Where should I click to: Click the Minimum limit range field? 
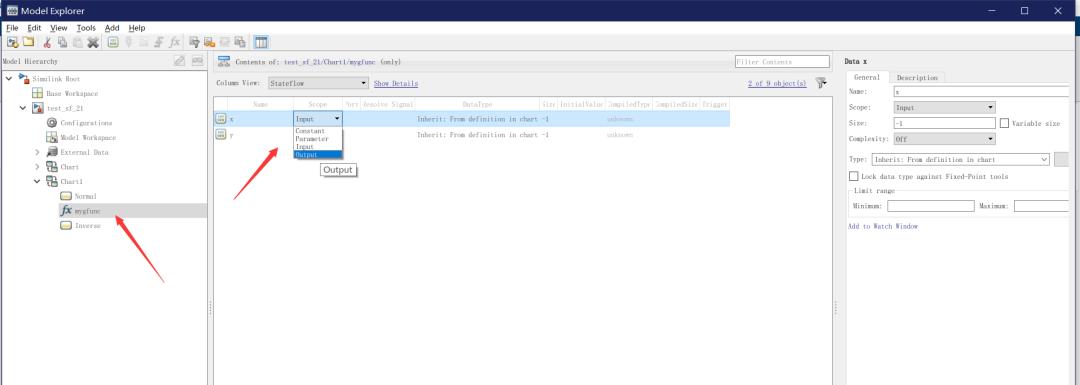pos(931,206)
